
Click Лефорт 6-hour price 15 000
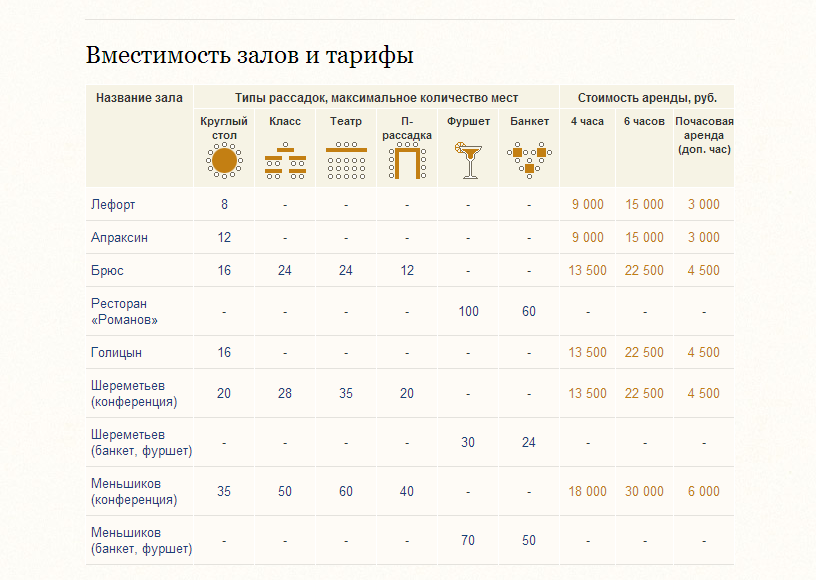(x=644, y=204)
